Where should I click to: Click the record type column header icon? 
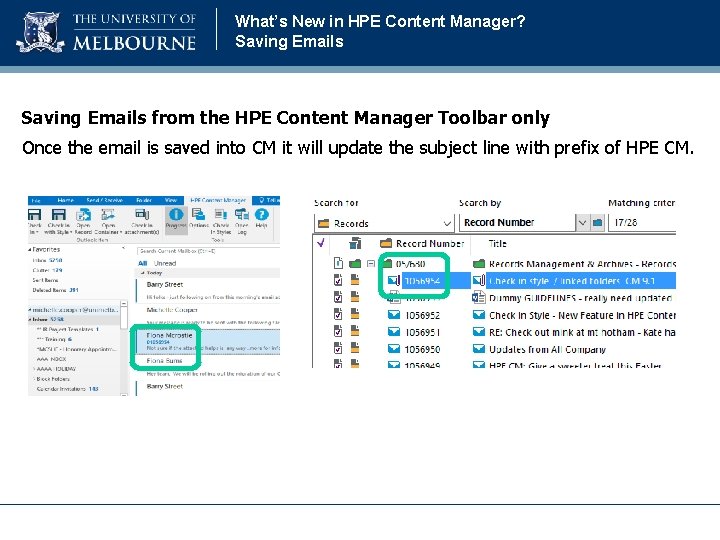pos(355,243)
